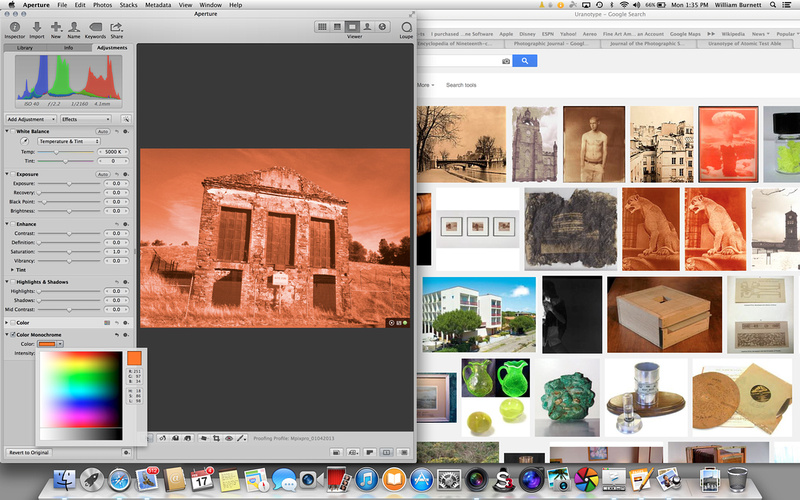Open the Temperature & Tint dropdown
This screenshot has width=800, height=500.
tap(68, 141)
